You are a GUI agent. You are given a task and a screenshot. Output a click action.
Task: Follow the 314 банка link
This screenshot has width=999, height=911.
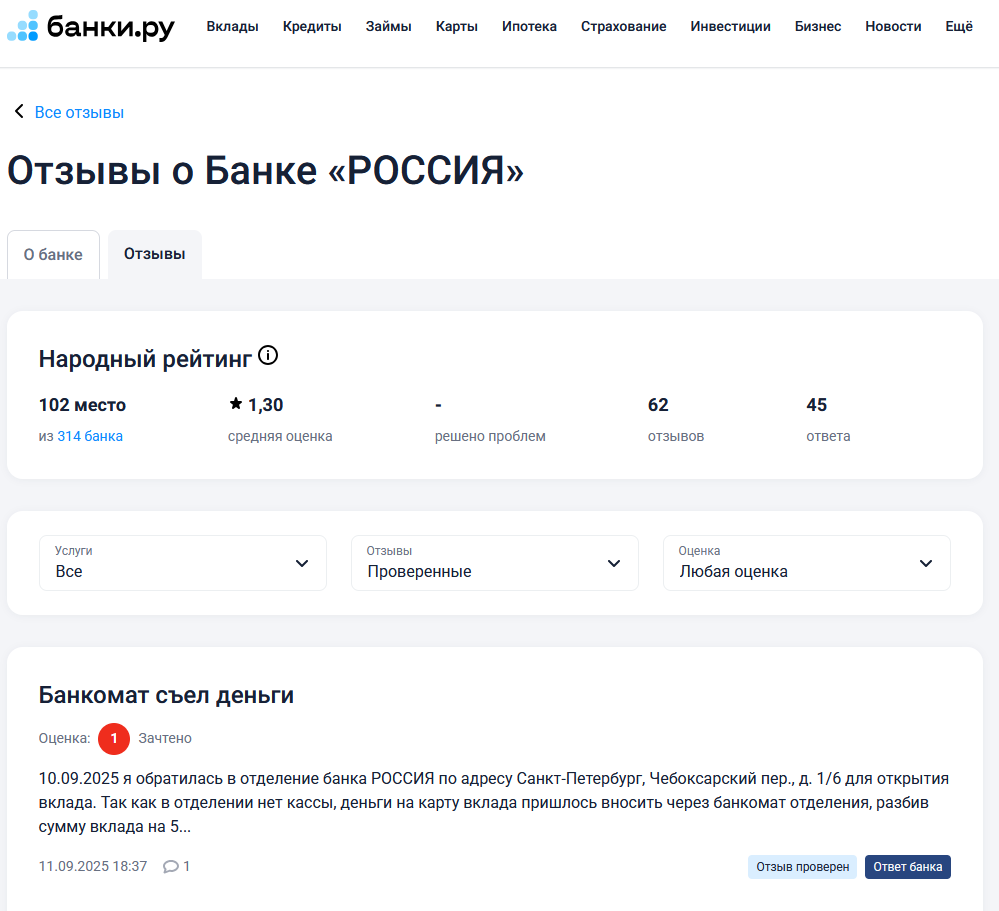[89, 436]
